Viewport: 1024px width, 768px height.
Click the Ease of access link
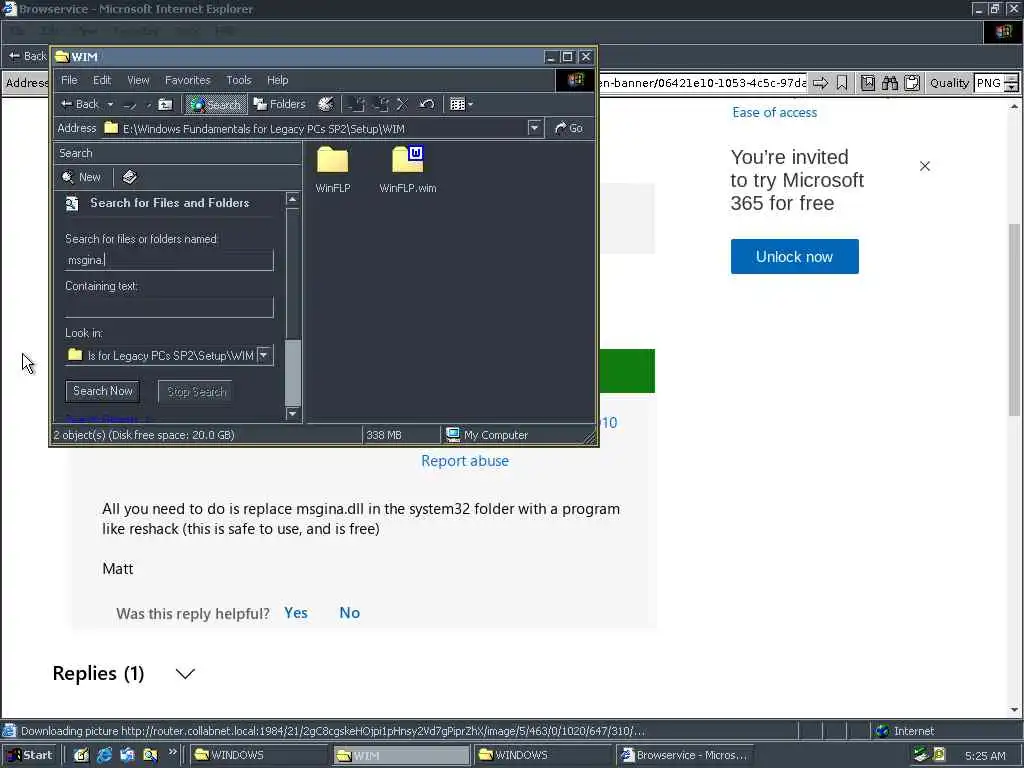[775, 112]
